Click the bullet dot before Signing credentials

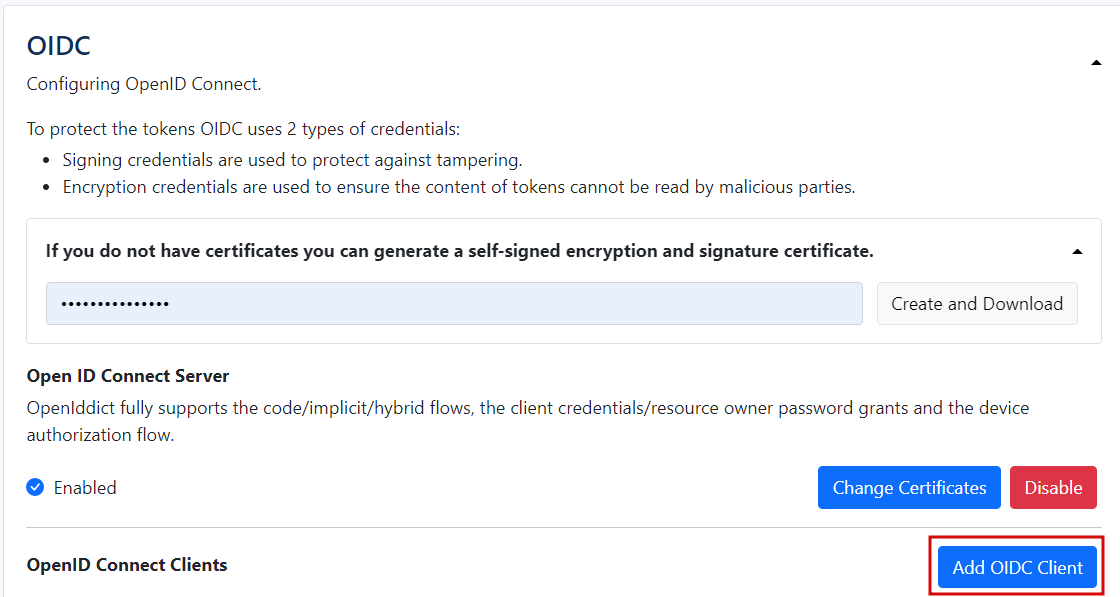46,160
